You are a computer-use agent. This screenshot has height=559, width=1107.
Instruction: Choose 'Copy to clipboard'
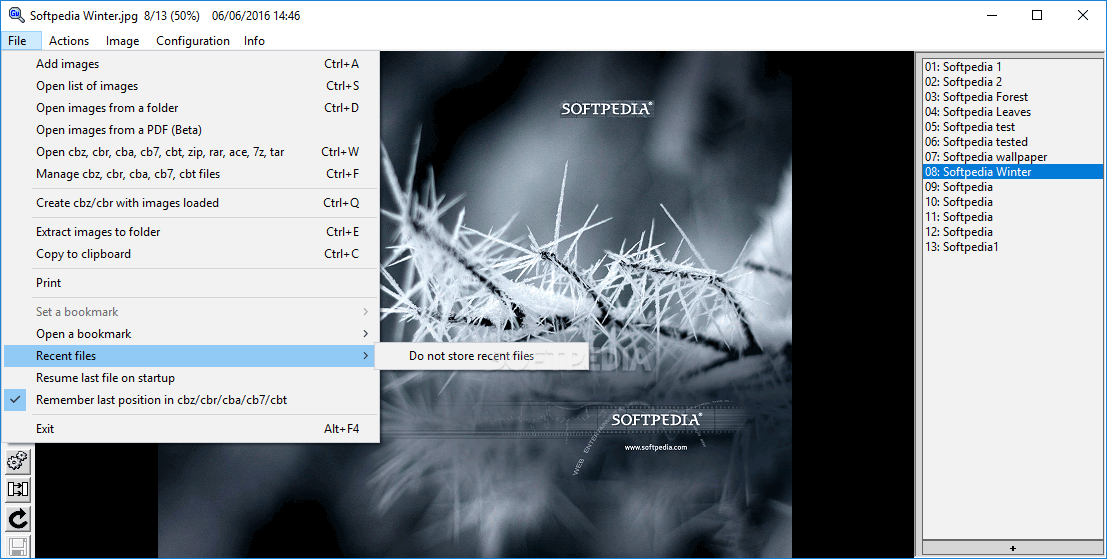click(191, 253)
